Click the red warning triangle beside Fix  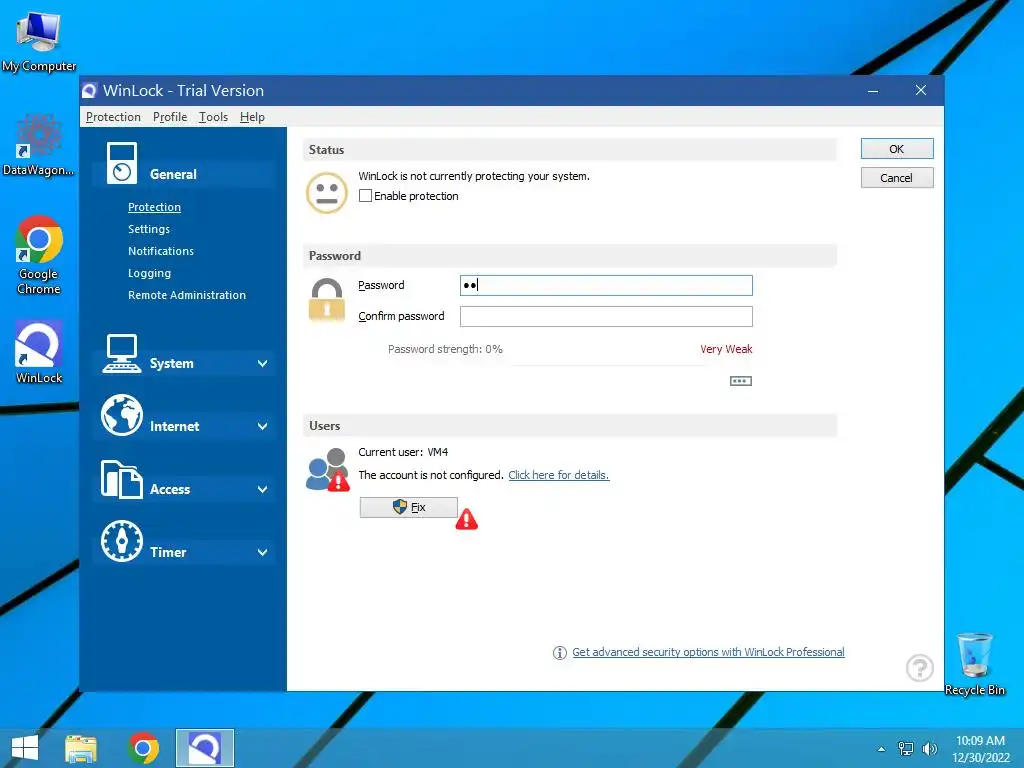[466, 519]
